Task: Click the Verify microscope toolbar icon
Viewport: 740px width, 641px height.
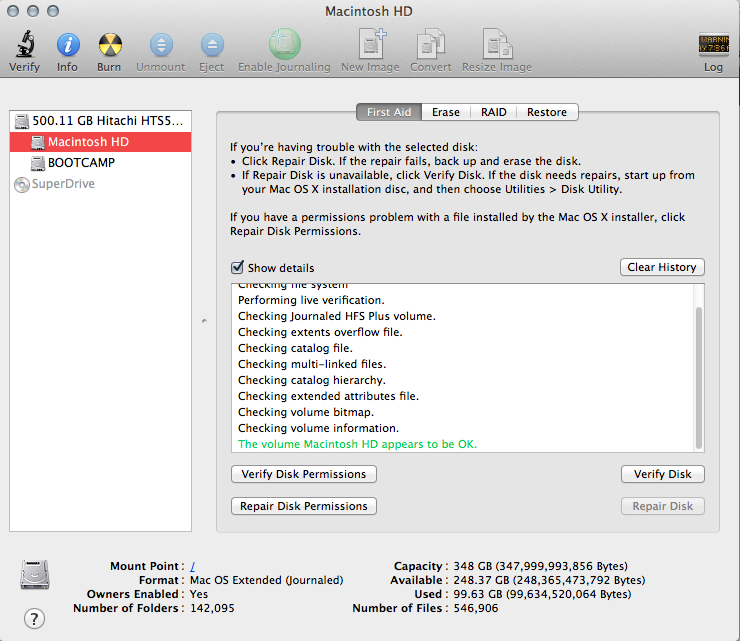Action: pos(25,44)
